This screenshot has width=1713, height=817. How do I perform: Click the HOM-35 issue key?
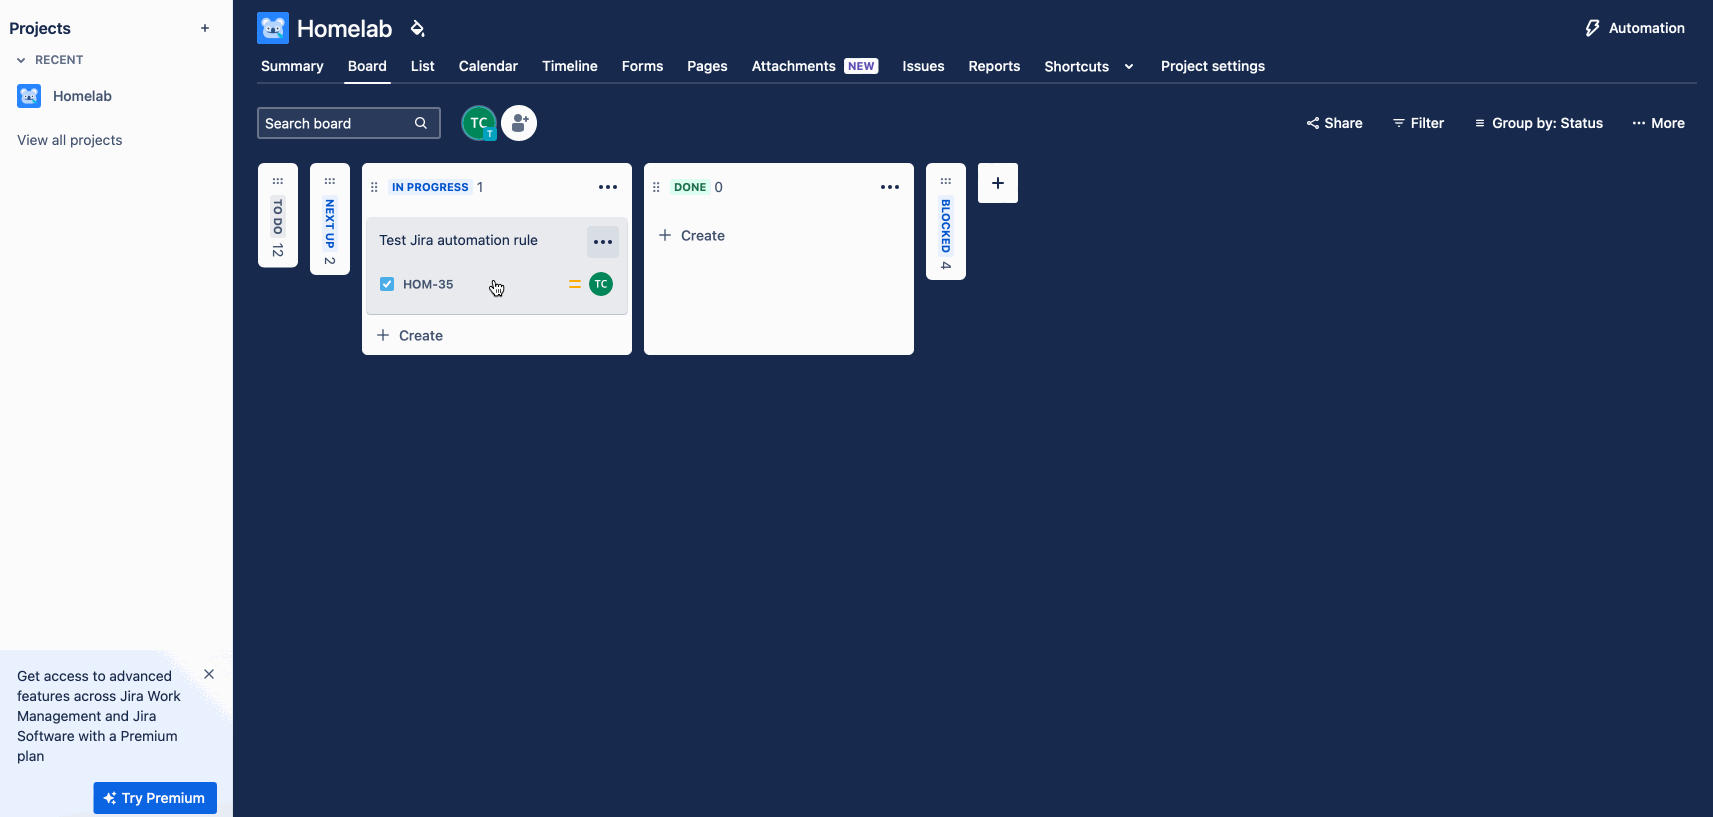point(428,284)
